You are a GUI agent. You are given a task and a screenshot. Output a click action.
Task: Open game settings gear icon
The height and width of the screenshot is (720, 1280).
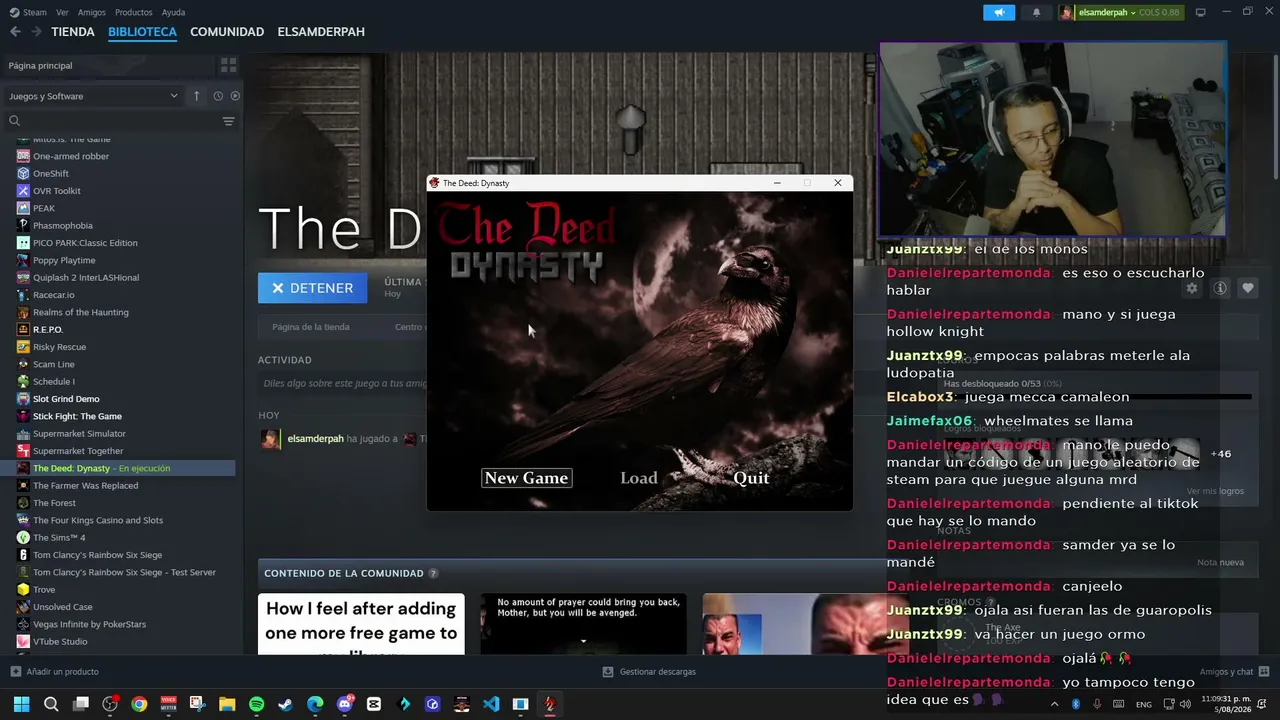click(x=1192, y=288)
